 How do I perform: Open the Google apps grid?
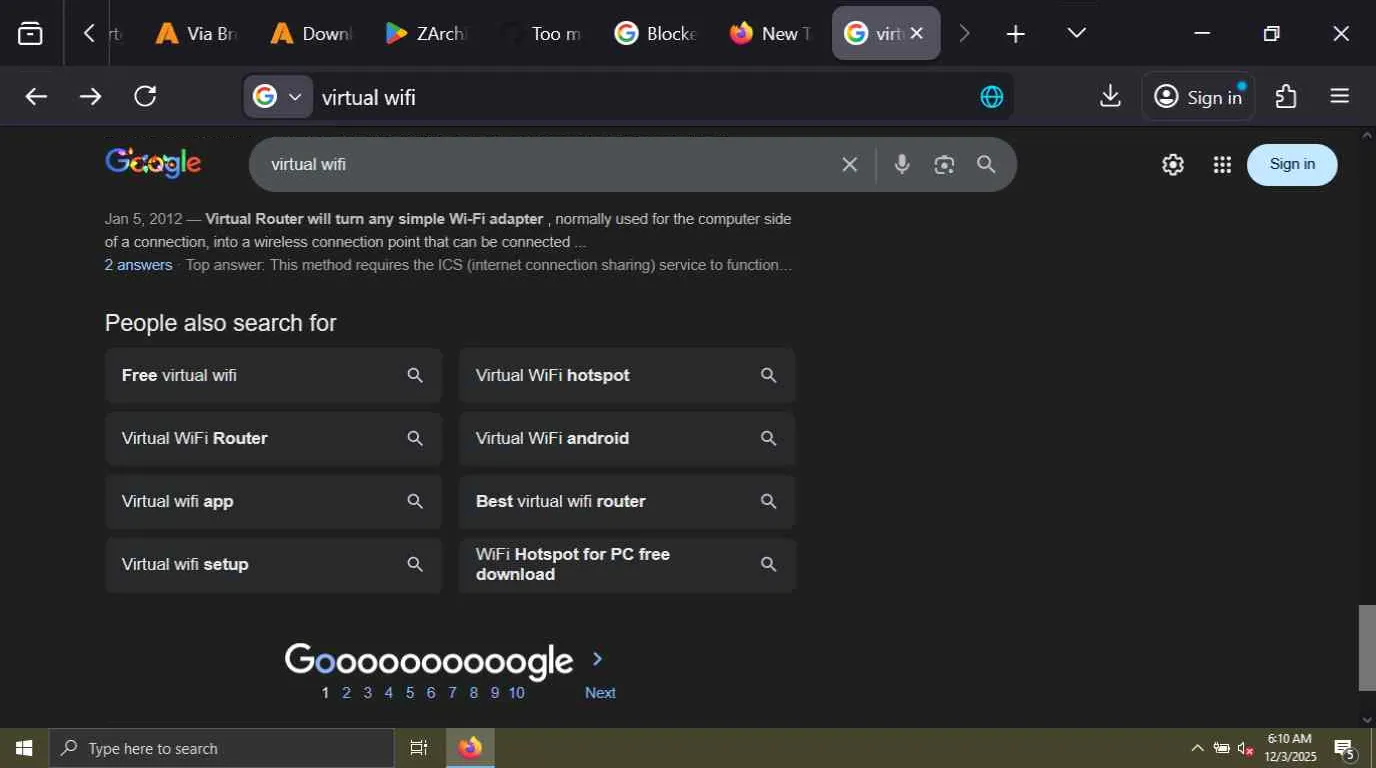[1222, 165]
